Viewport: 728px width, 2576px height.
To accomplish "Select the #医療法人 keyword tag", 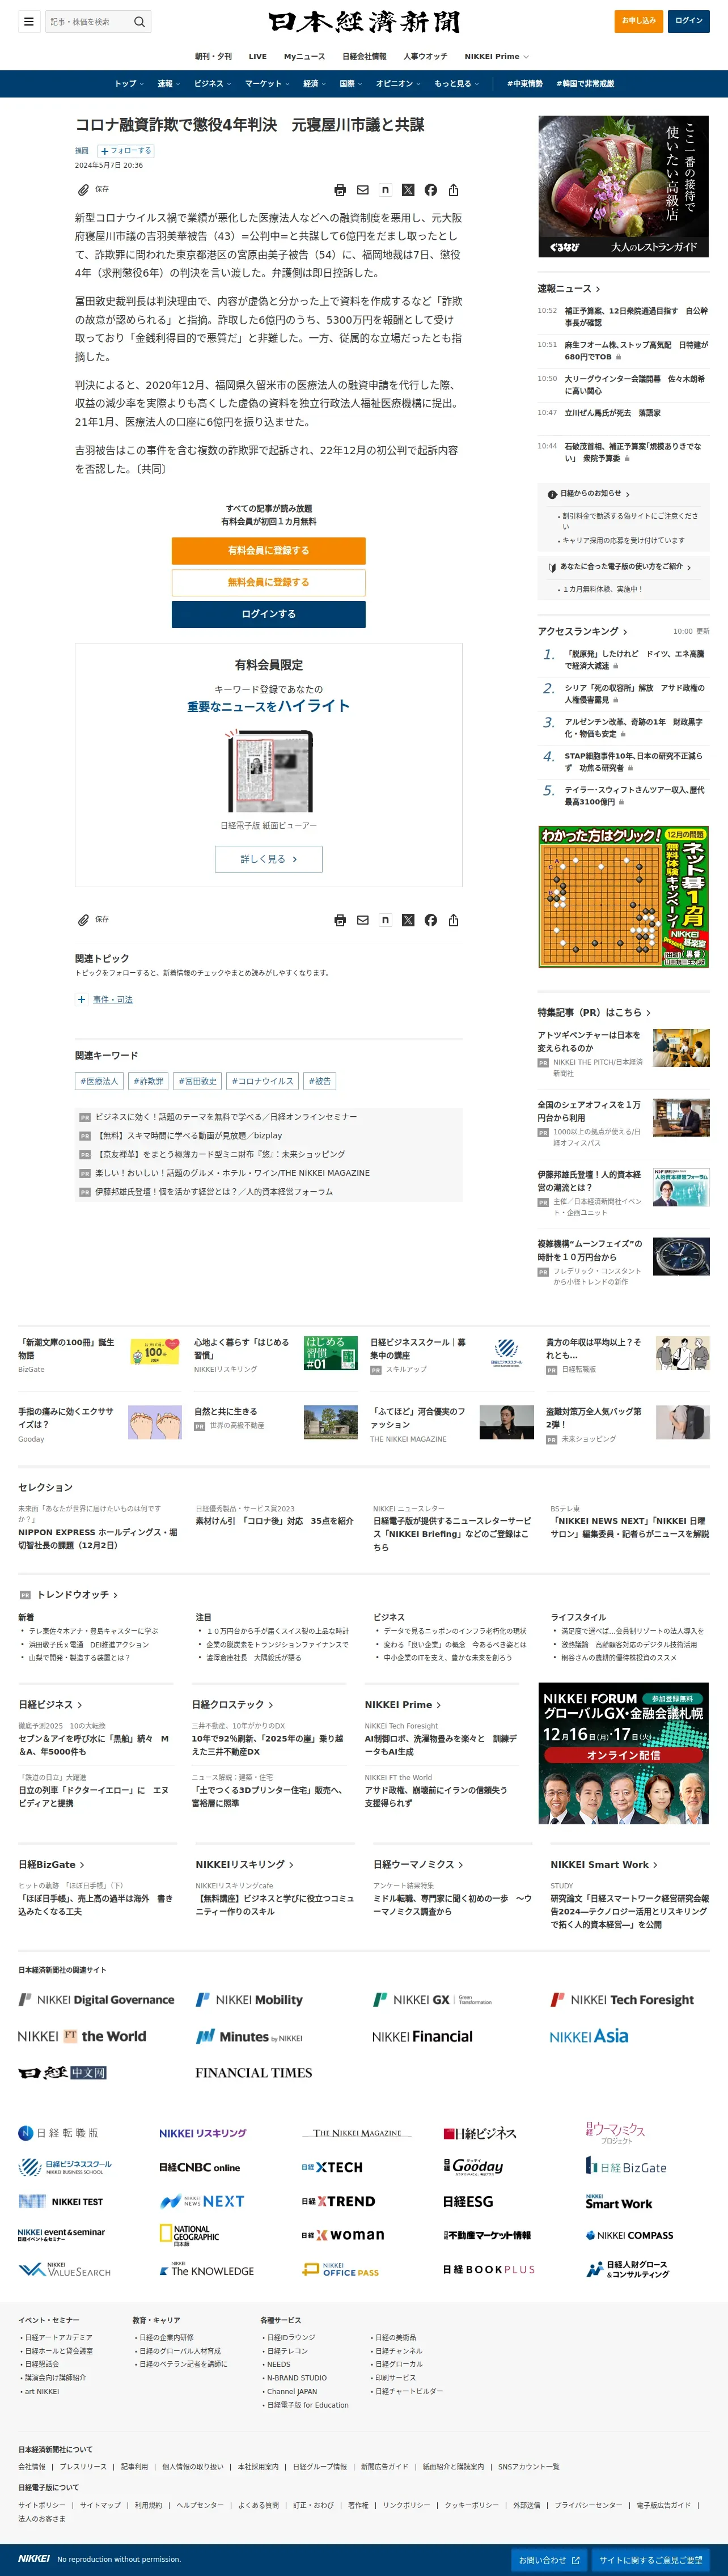I will (x=99, y=1081).
